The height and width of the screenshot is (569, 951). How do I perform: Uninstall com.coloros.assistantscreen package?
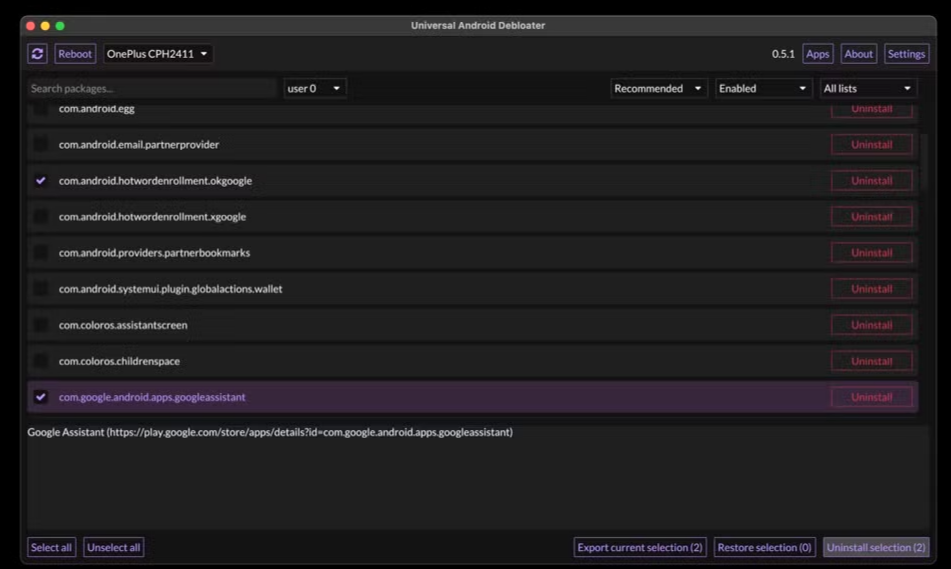click(871, 325)
